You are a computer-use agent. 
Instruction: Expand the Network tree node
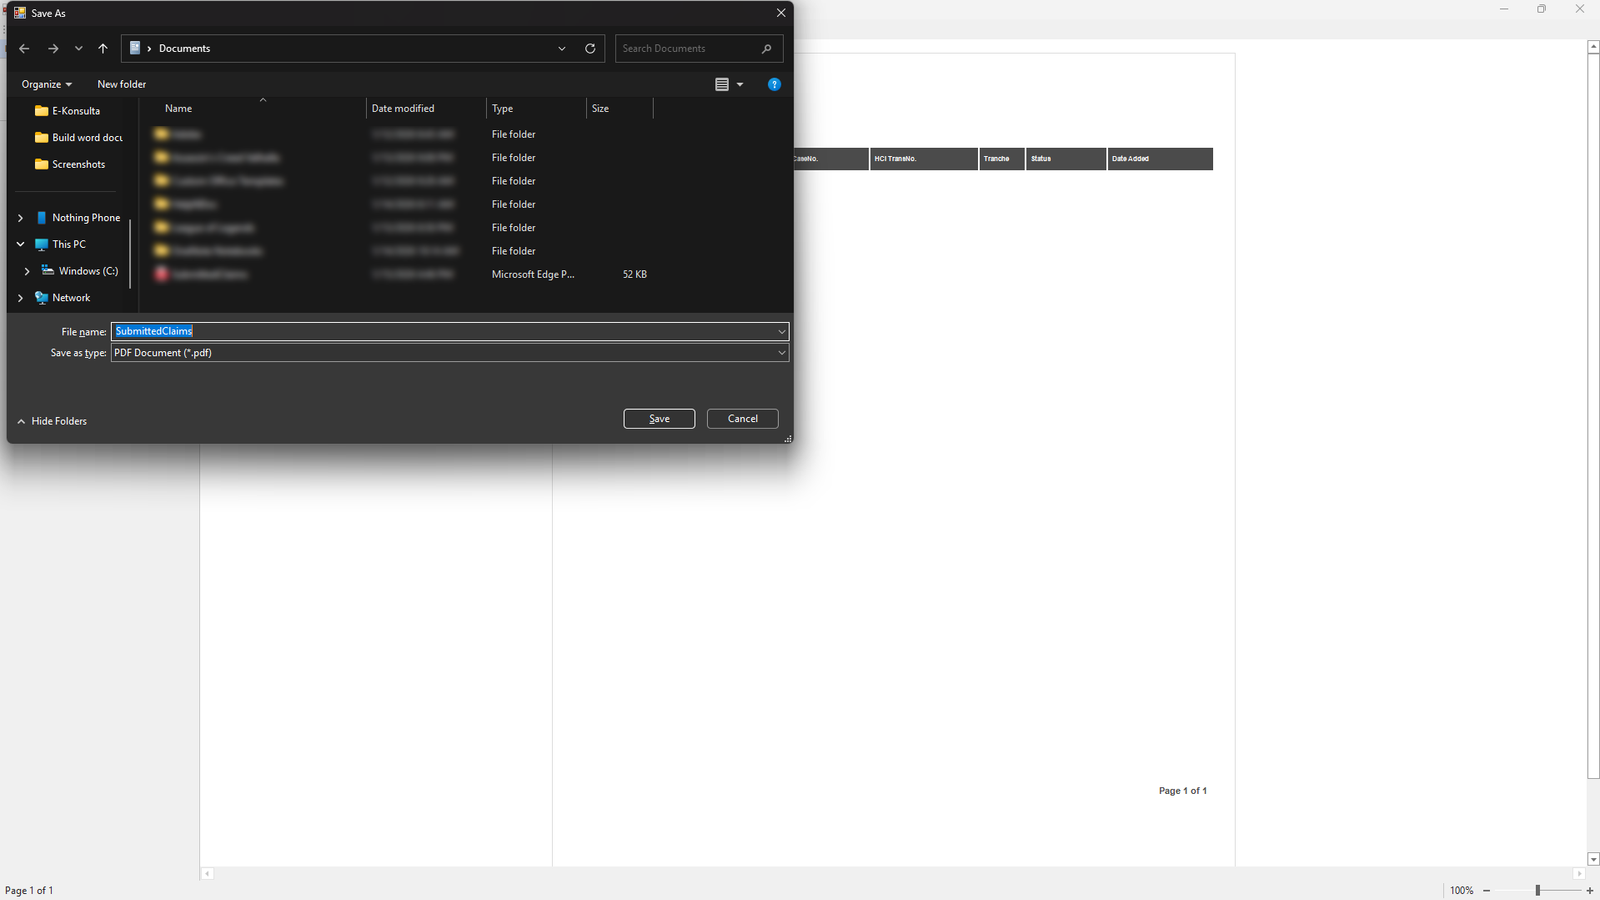[20, 298]
